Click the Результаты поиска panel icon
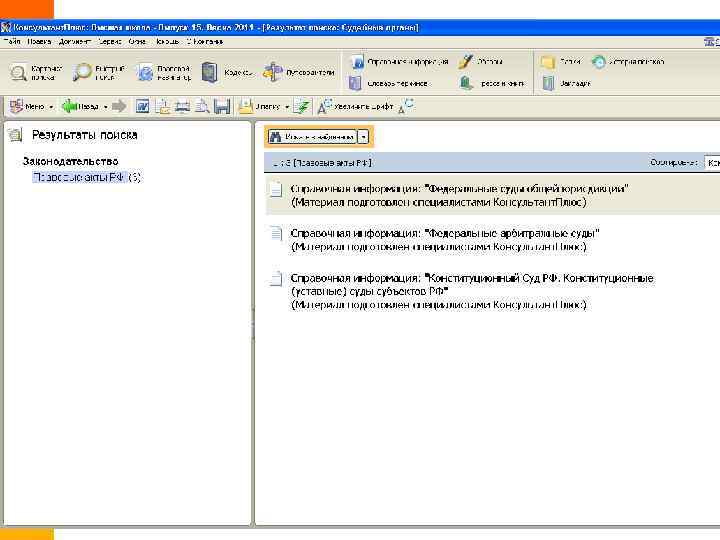The width and height of the screenshot is (720, 540). click(15, 135)
